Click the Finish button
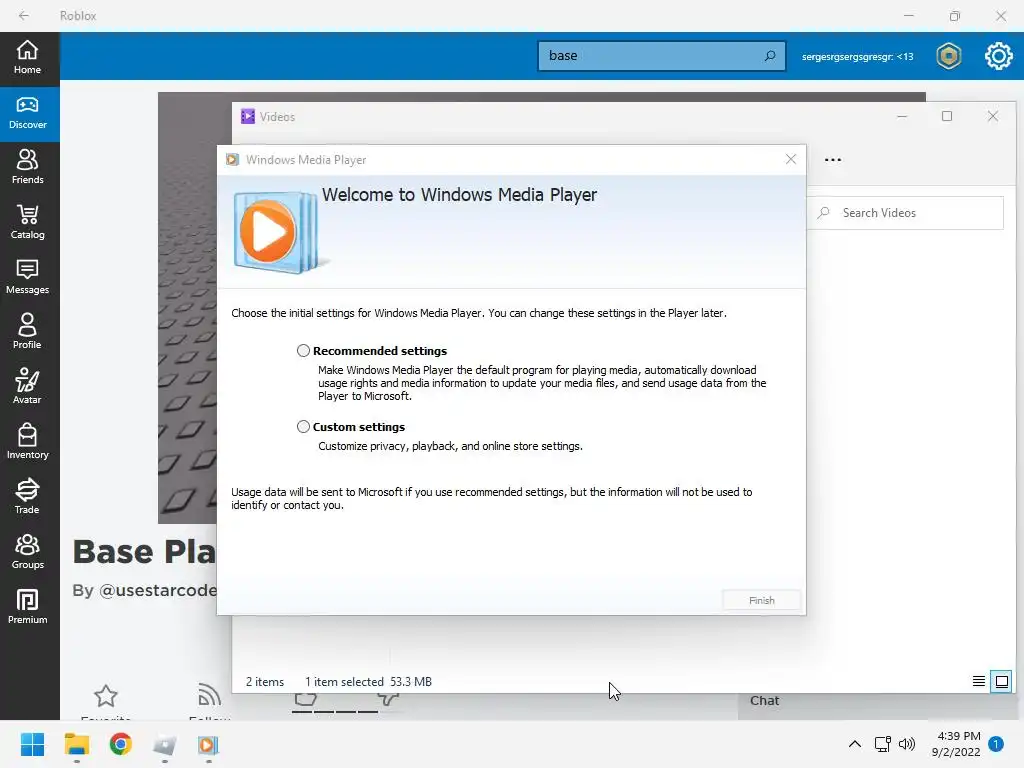1024x768 pixels. pyautogui.click(x=761, y=600)
